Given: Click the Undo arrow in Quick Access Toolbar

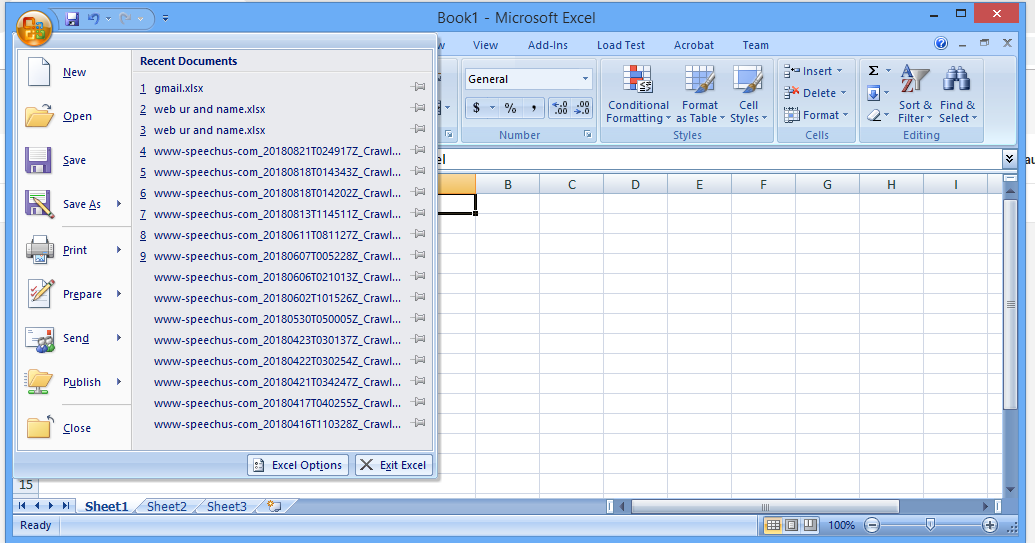Looking at the screenshot, I should (x=93, y=19).
